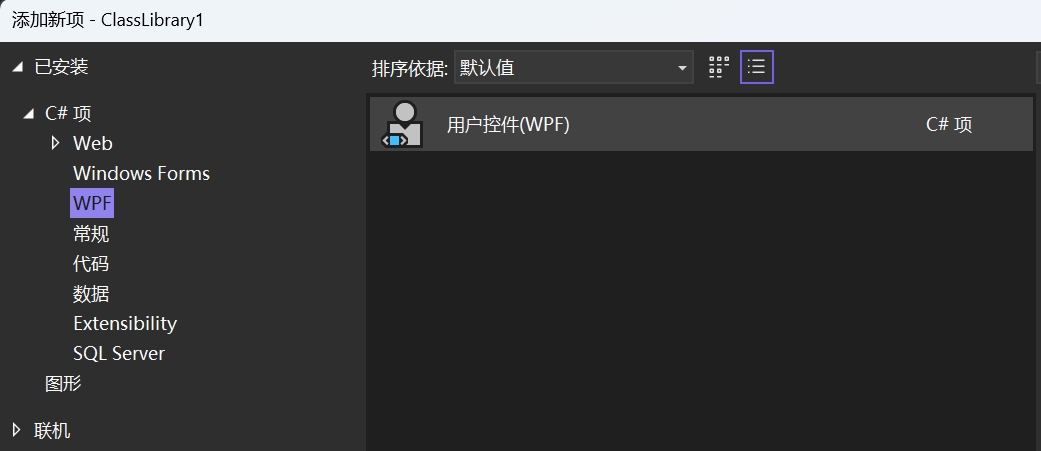Select Windows Forms category
Image resolution: width=1041 pixels, height=451 pixels.
coord(141,173)
